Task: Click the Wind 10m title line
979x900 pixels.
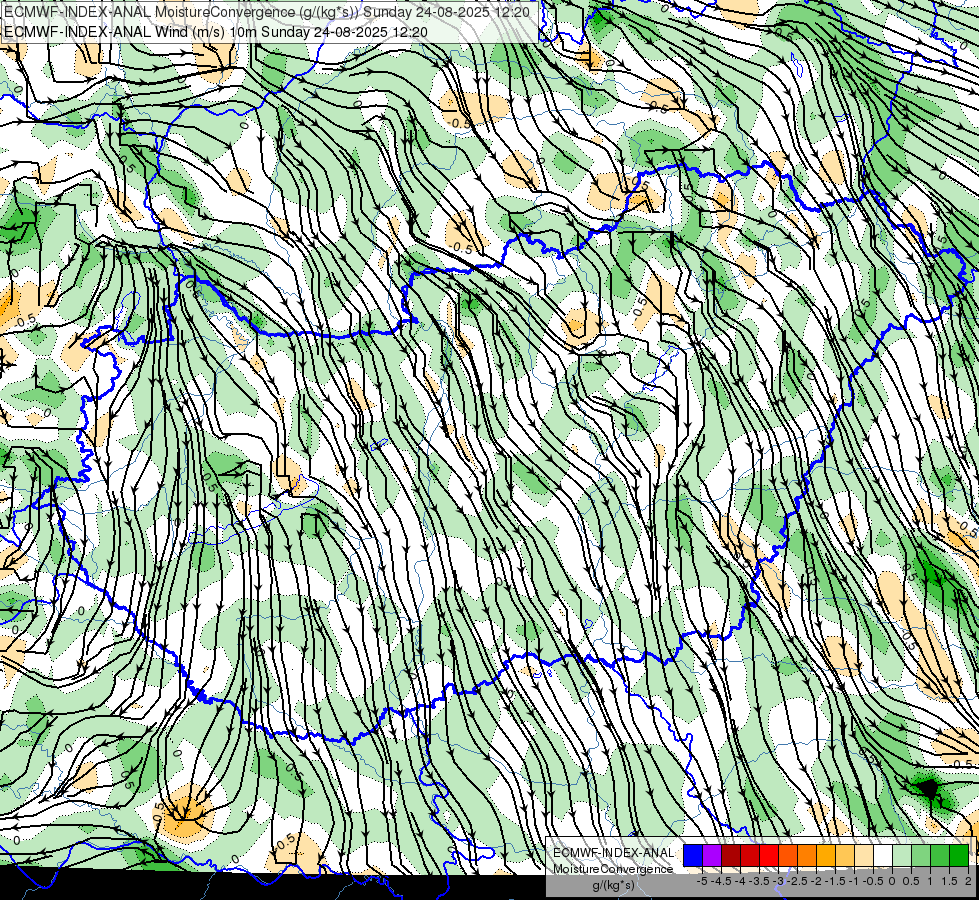Action: pyautogui.click(x=216, y=31)
